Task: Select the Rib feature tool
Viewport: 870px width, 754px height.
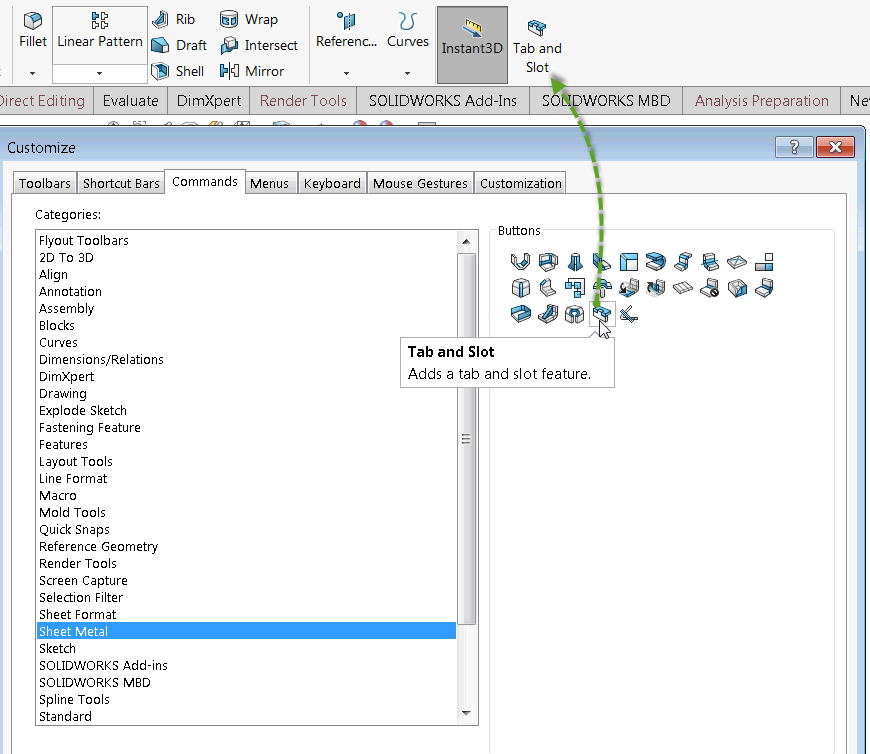Action: tap(174, 19)
